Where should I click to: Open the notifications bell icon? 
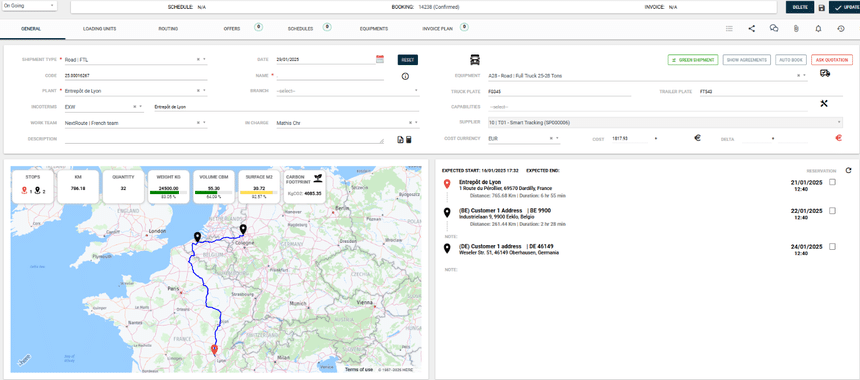pos(818,29)
